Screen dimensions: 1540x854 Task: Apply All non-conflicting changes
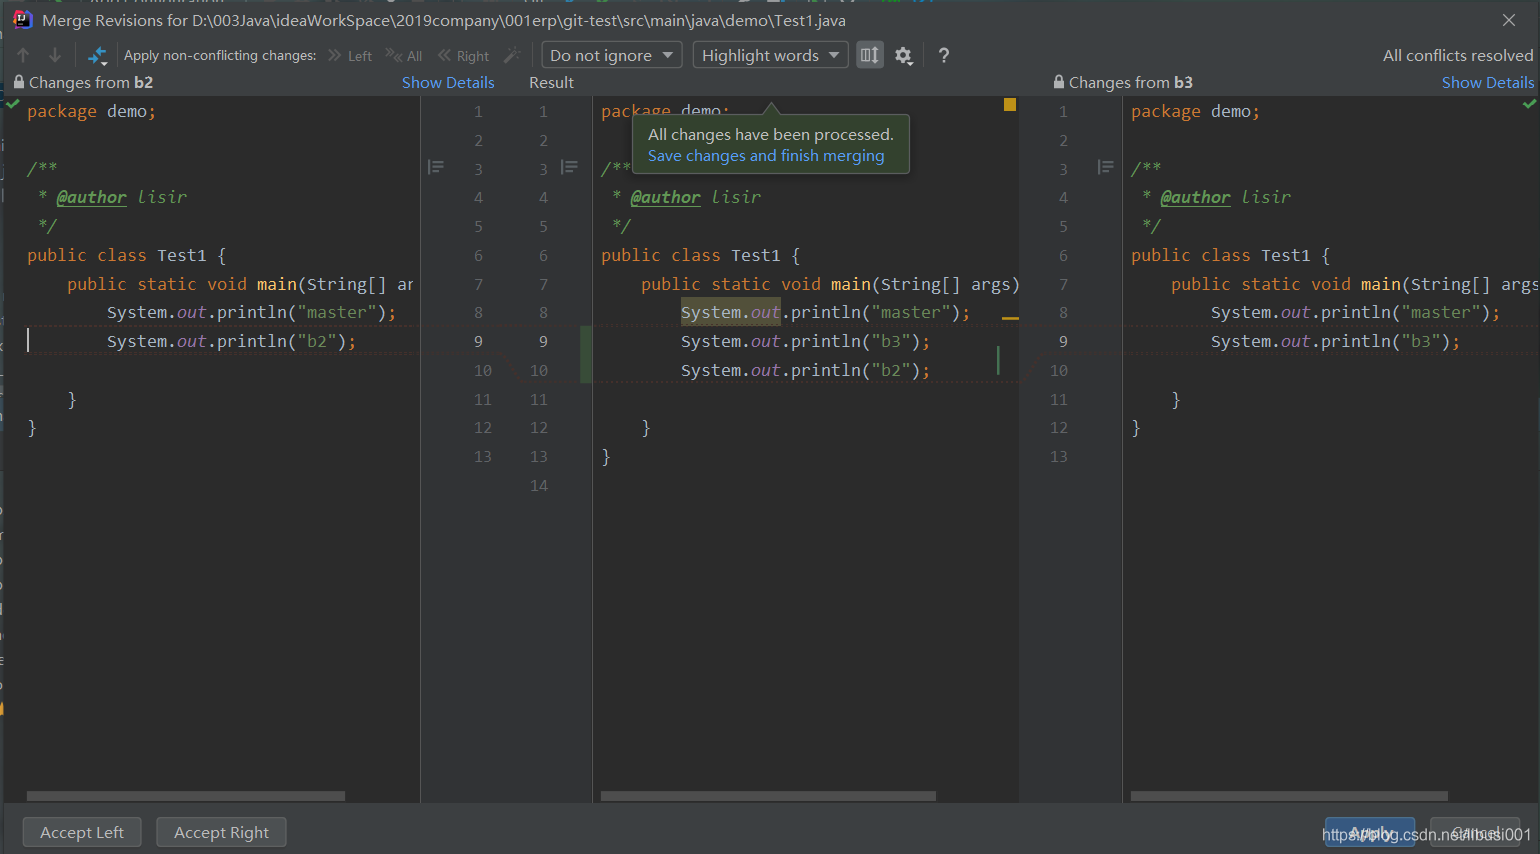(405, 56)
